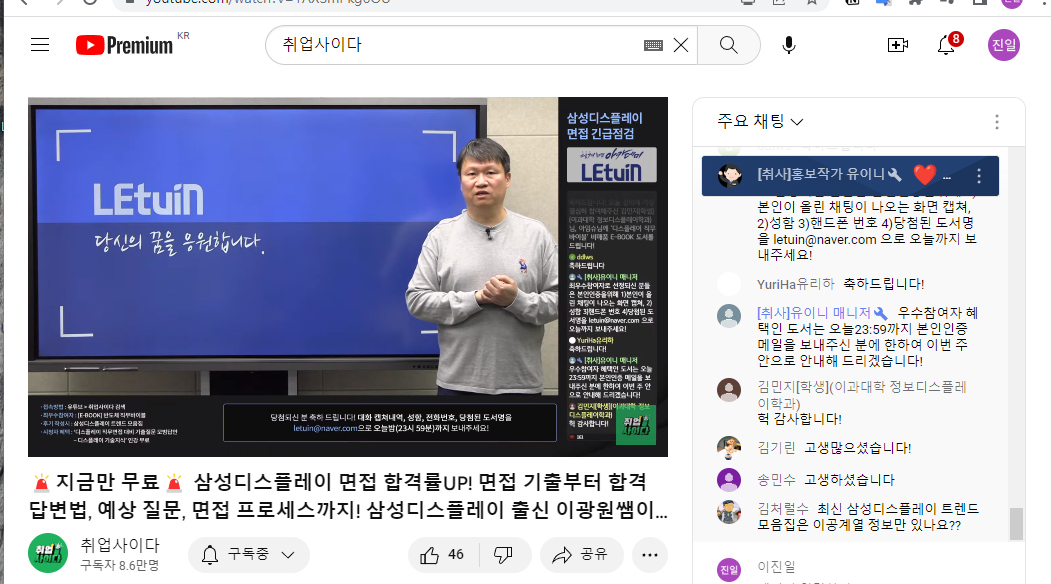Open the purple 진일 account avatar
Viewport: 1051px width, 584px height.
[1003, 45]
